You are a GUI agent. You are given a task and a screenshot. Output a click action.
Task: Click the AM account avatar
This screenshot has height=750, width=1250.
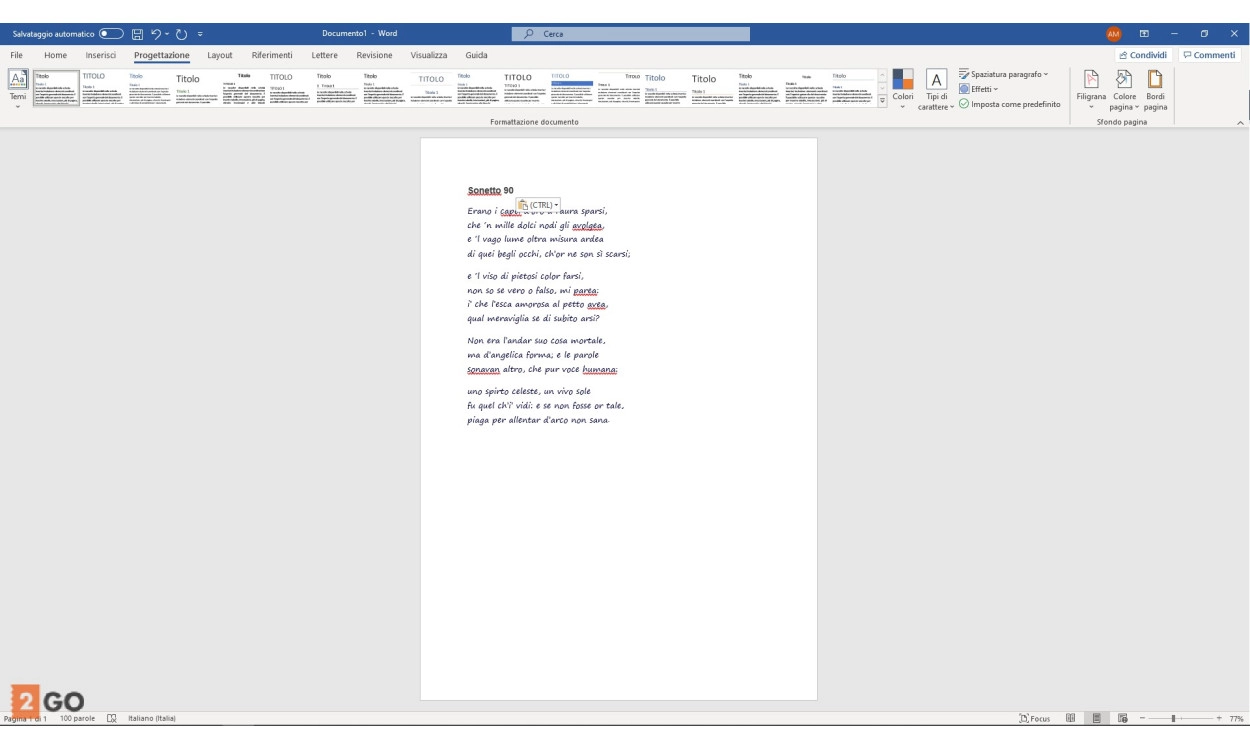coord(1114,34)
